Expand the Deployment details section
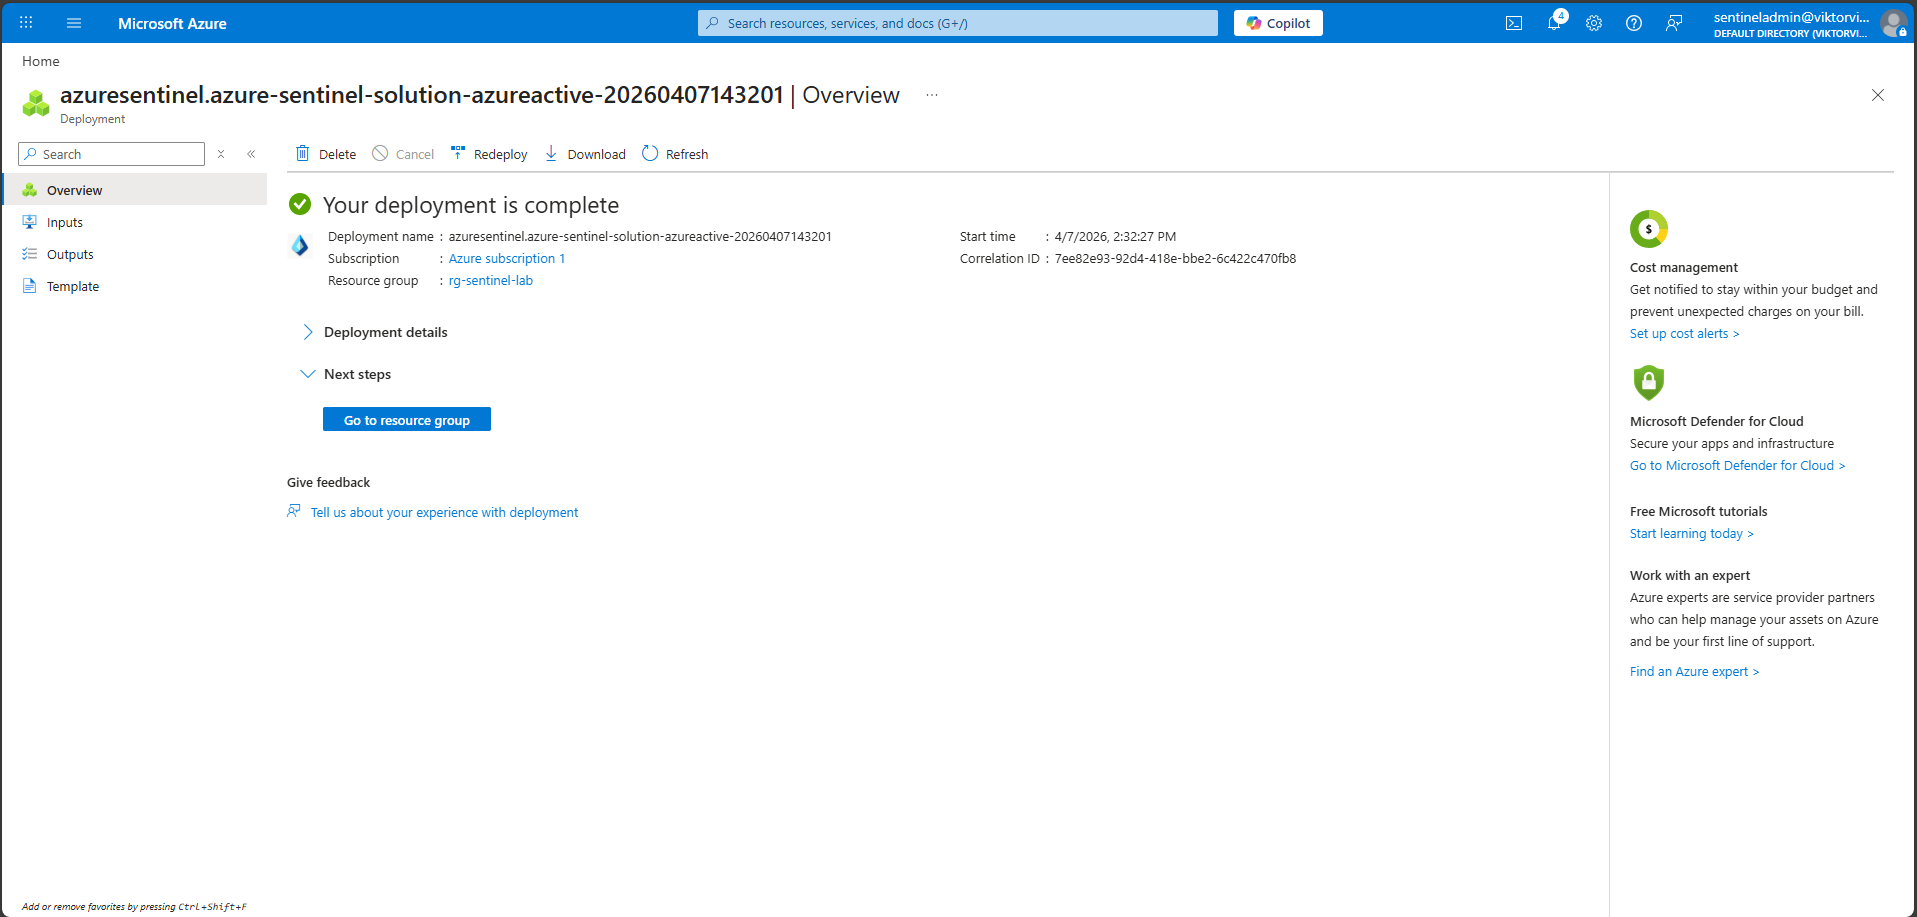The height and width of the screenshot is (917, 1917). [x=375, y=332]
